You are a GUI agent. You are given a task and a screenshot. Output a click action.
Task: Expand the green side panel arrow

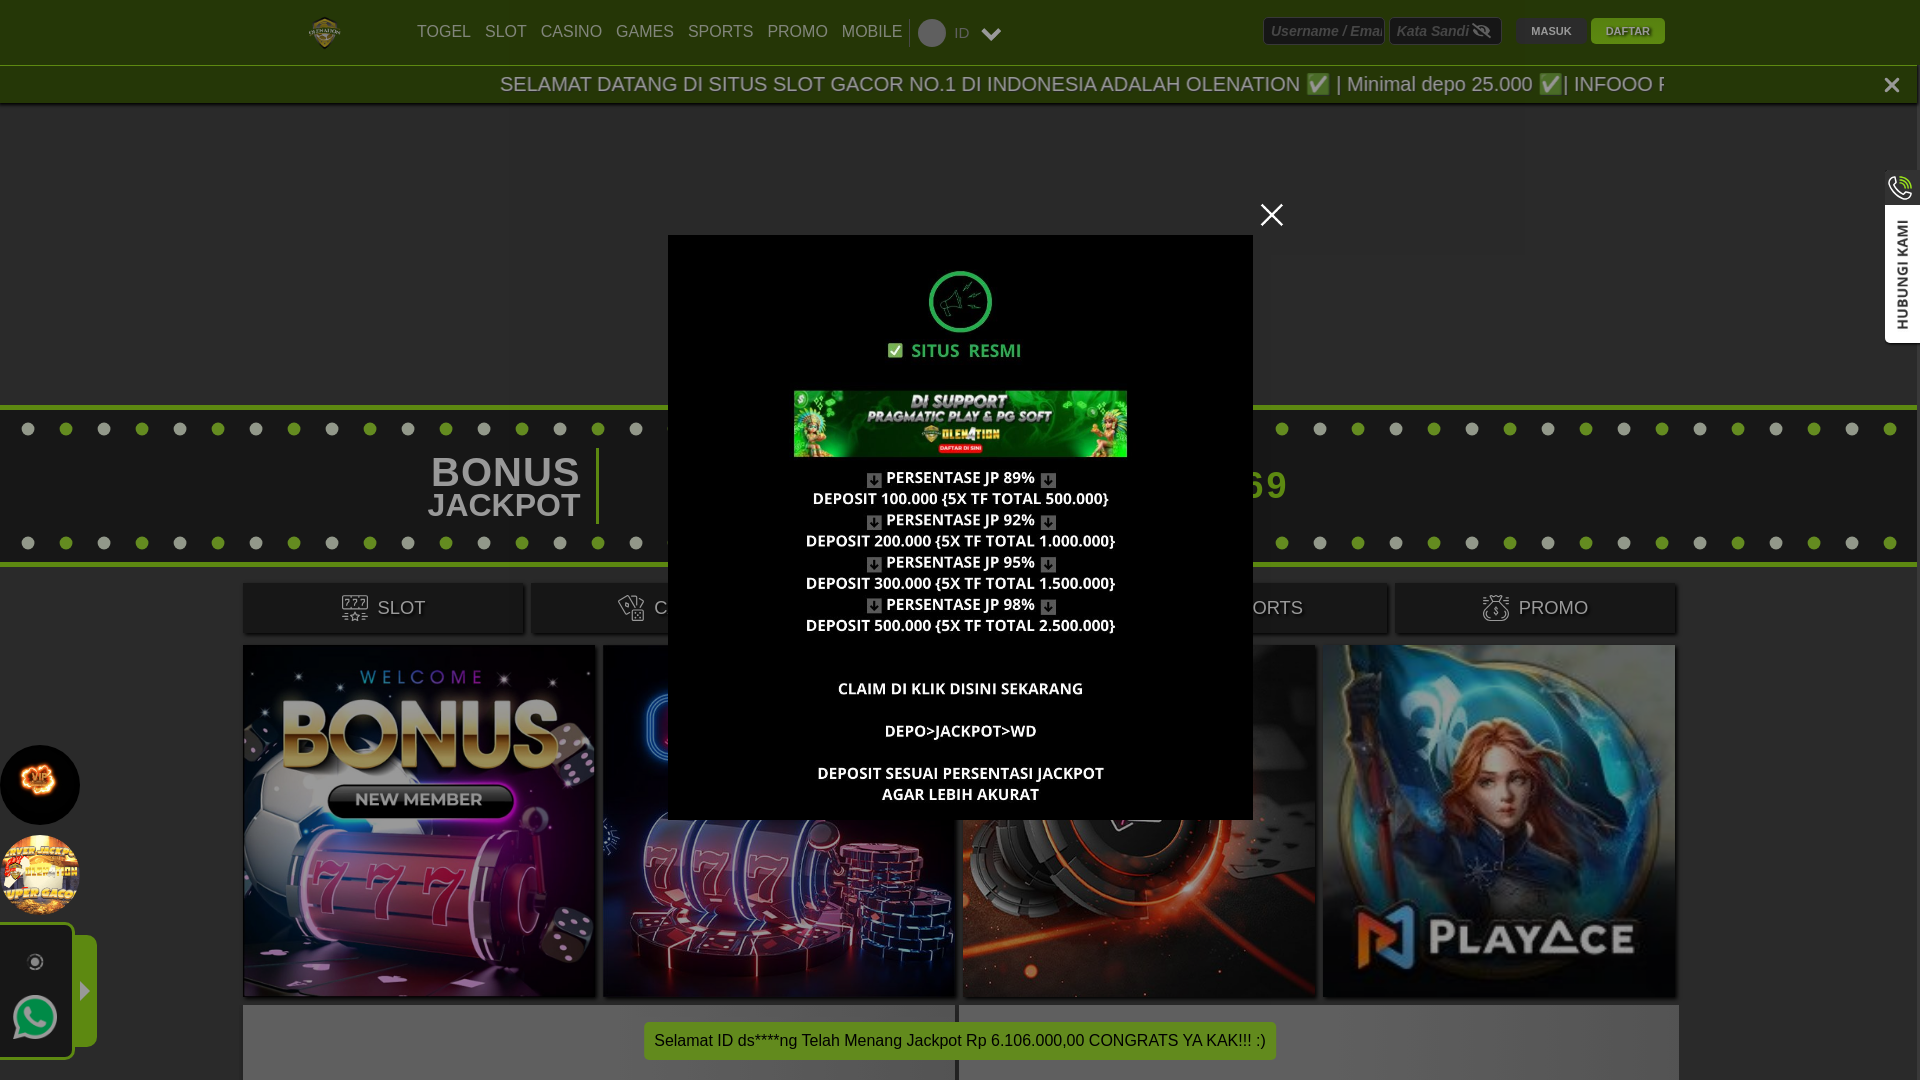[x=85, y=991]
